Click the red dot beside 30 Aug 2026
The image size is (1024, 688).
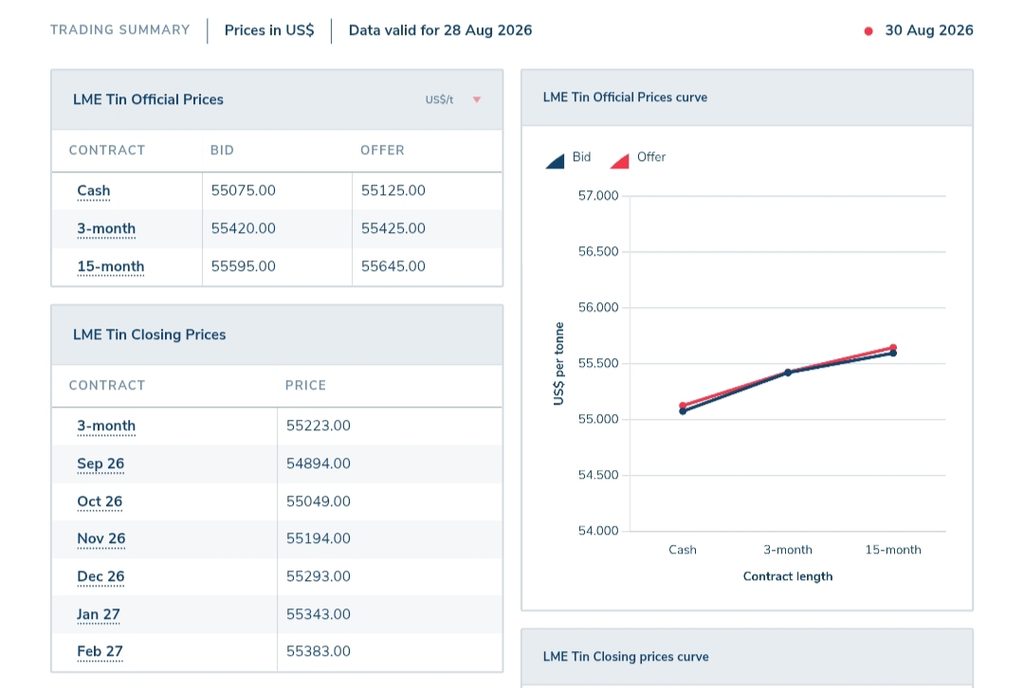tap(869, 31)
